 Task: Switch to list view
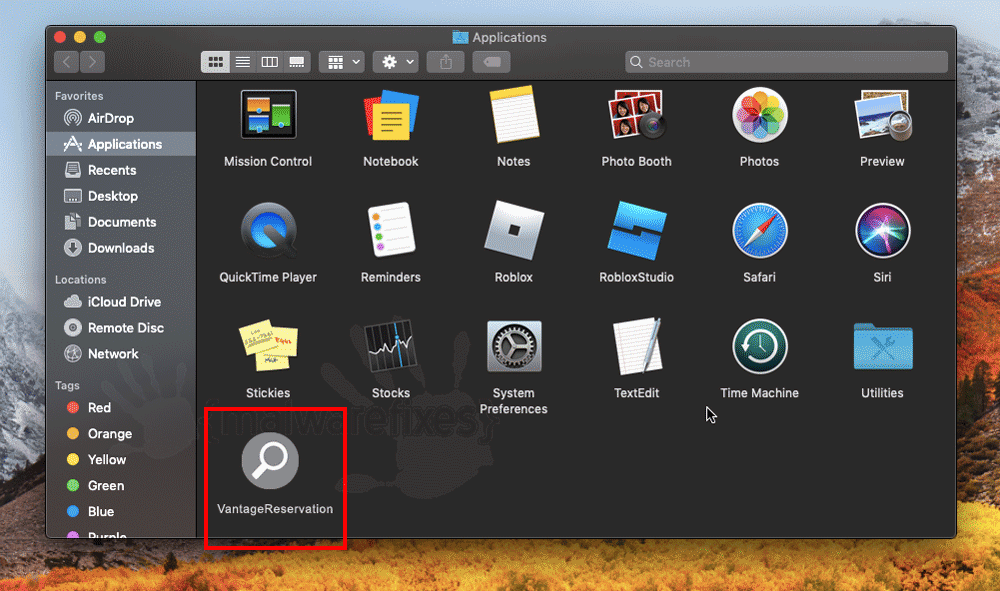(x=243, y=62)
